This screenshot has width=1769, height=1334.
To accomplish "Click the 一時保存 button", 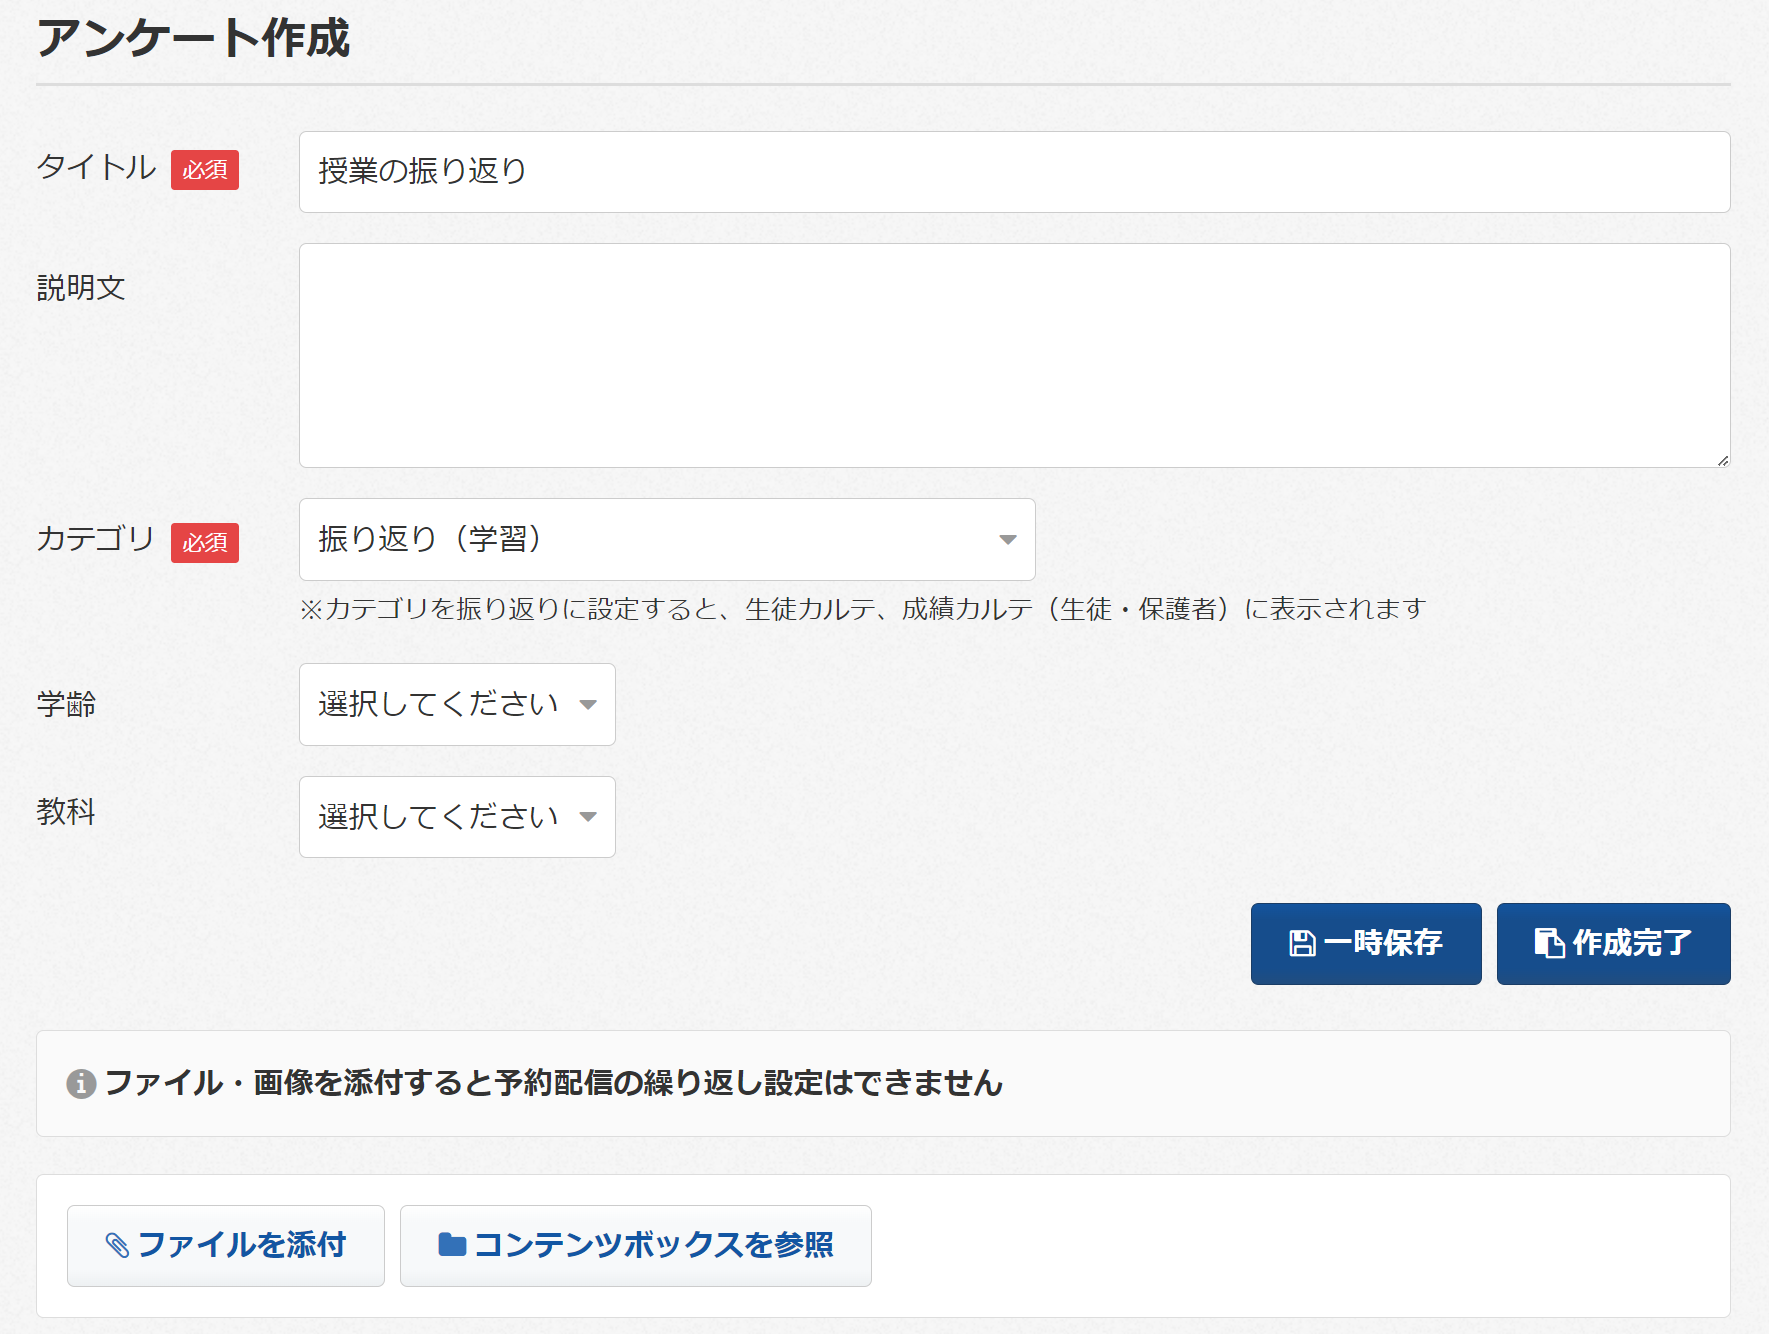I will (x=1366, y=944).
